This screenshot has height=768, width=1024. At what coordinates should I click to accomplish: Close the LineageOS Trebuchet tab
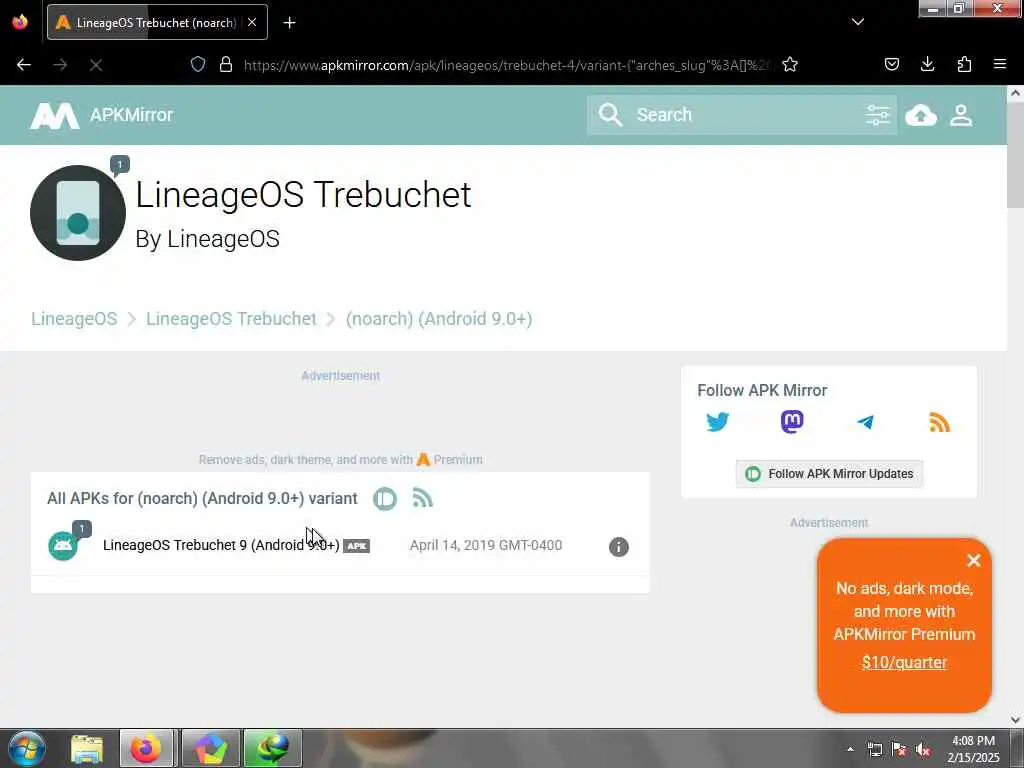point(252,22)
